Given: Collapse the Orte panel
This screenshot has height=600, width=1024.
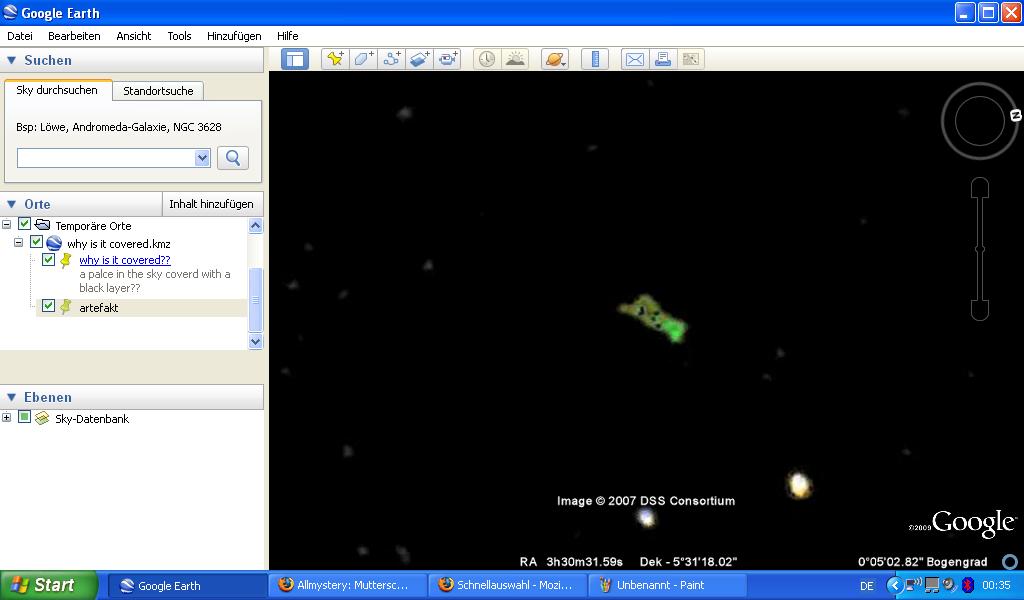Looking at the screenshot, I should (x=11, y=204).
